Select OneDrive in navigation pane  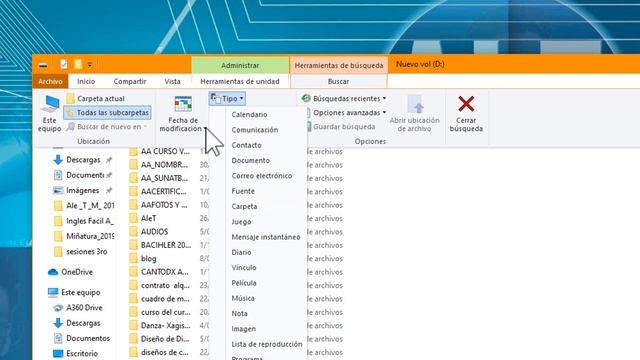(71, 272)
